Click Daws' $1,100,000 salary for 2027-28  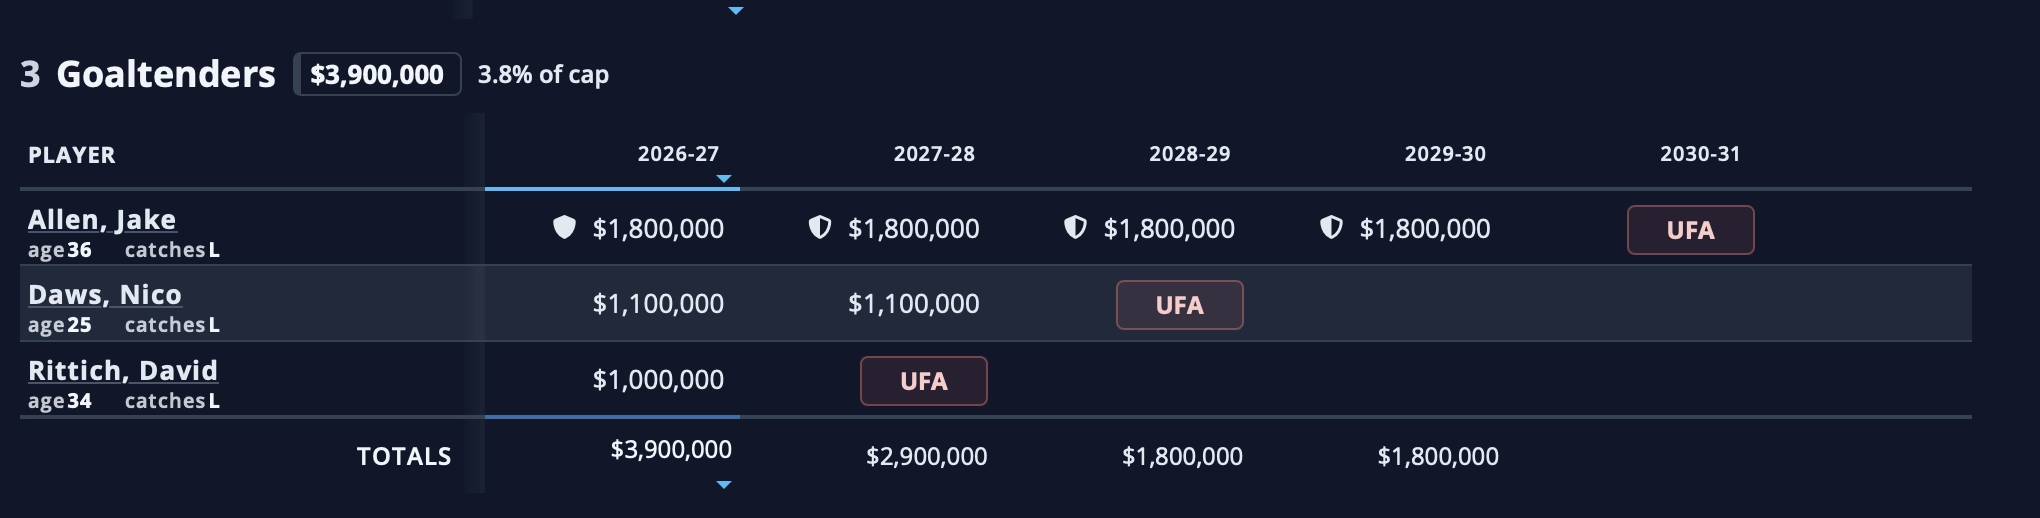(914, 304)
